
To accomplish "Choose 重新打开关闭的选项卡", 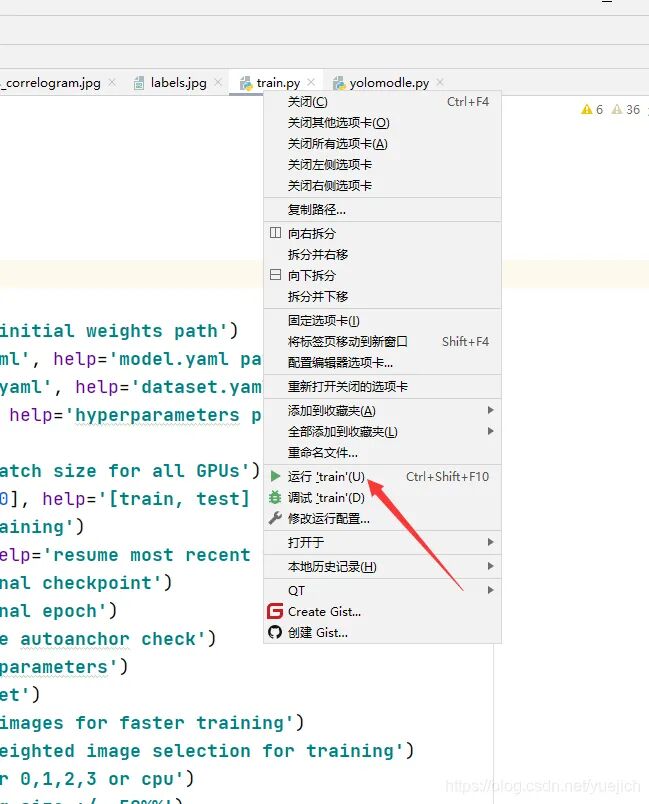I will [x=382, y=387].
